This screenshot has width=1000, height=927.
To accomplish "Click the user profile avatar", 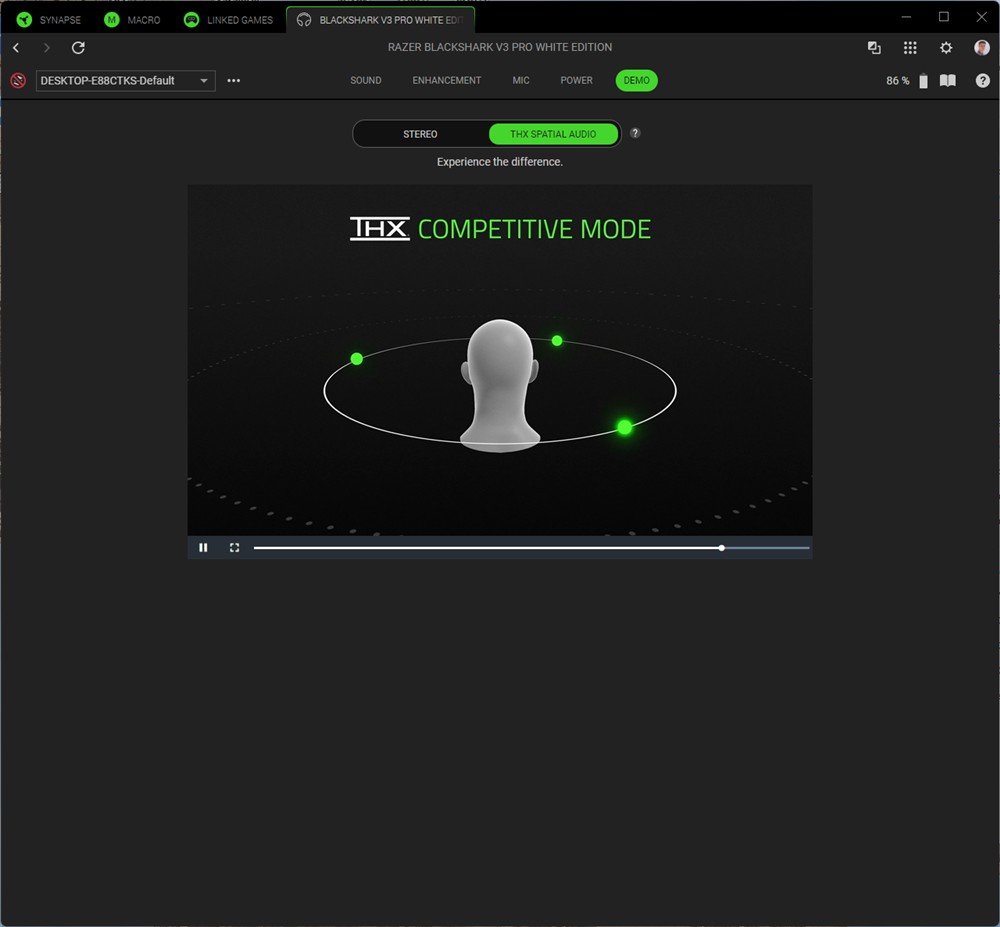I will pos(982,48).
